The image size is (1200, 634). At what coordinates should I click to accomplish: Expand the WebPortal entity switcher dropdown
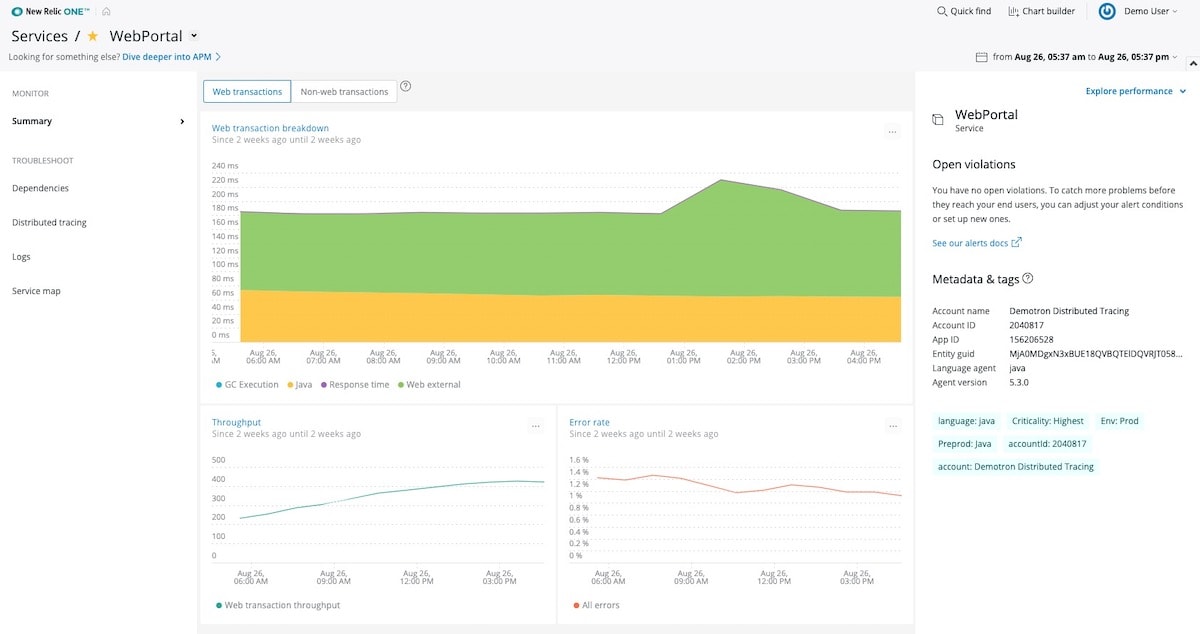click(194, 36)
